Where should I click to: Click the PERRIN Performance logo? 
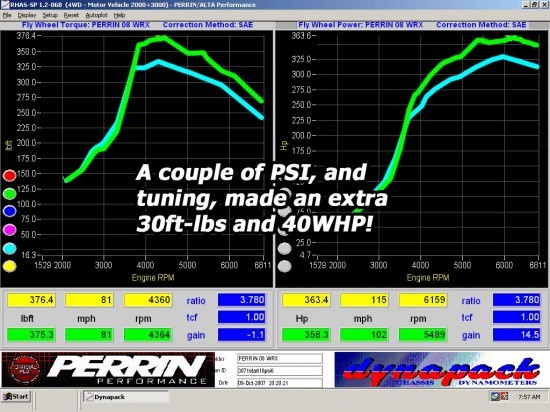pos(108,370)
